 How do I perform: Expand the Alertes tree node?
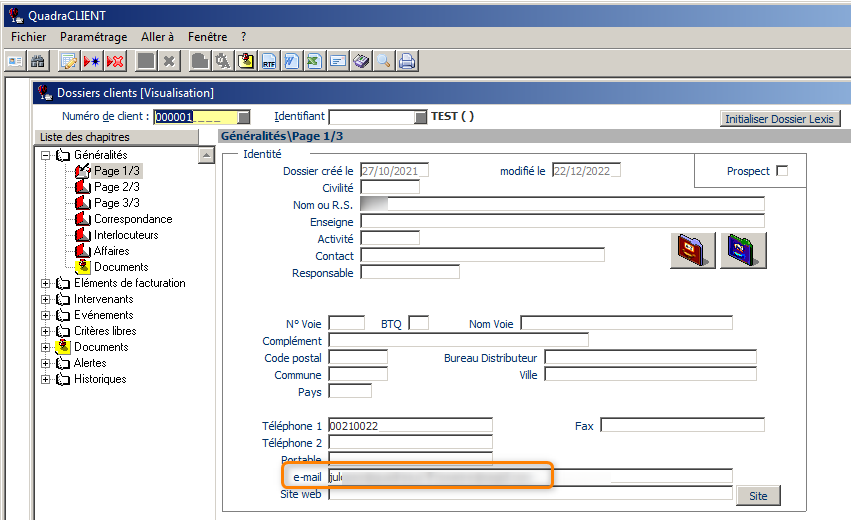[x=46, y=364]
